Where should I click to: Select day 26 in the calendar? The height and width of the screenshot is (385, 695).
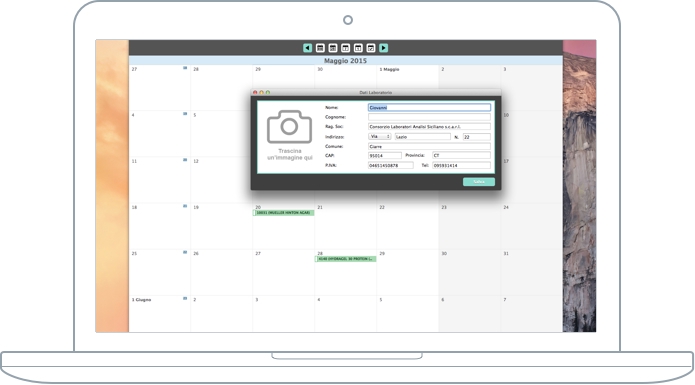(221, 272)
